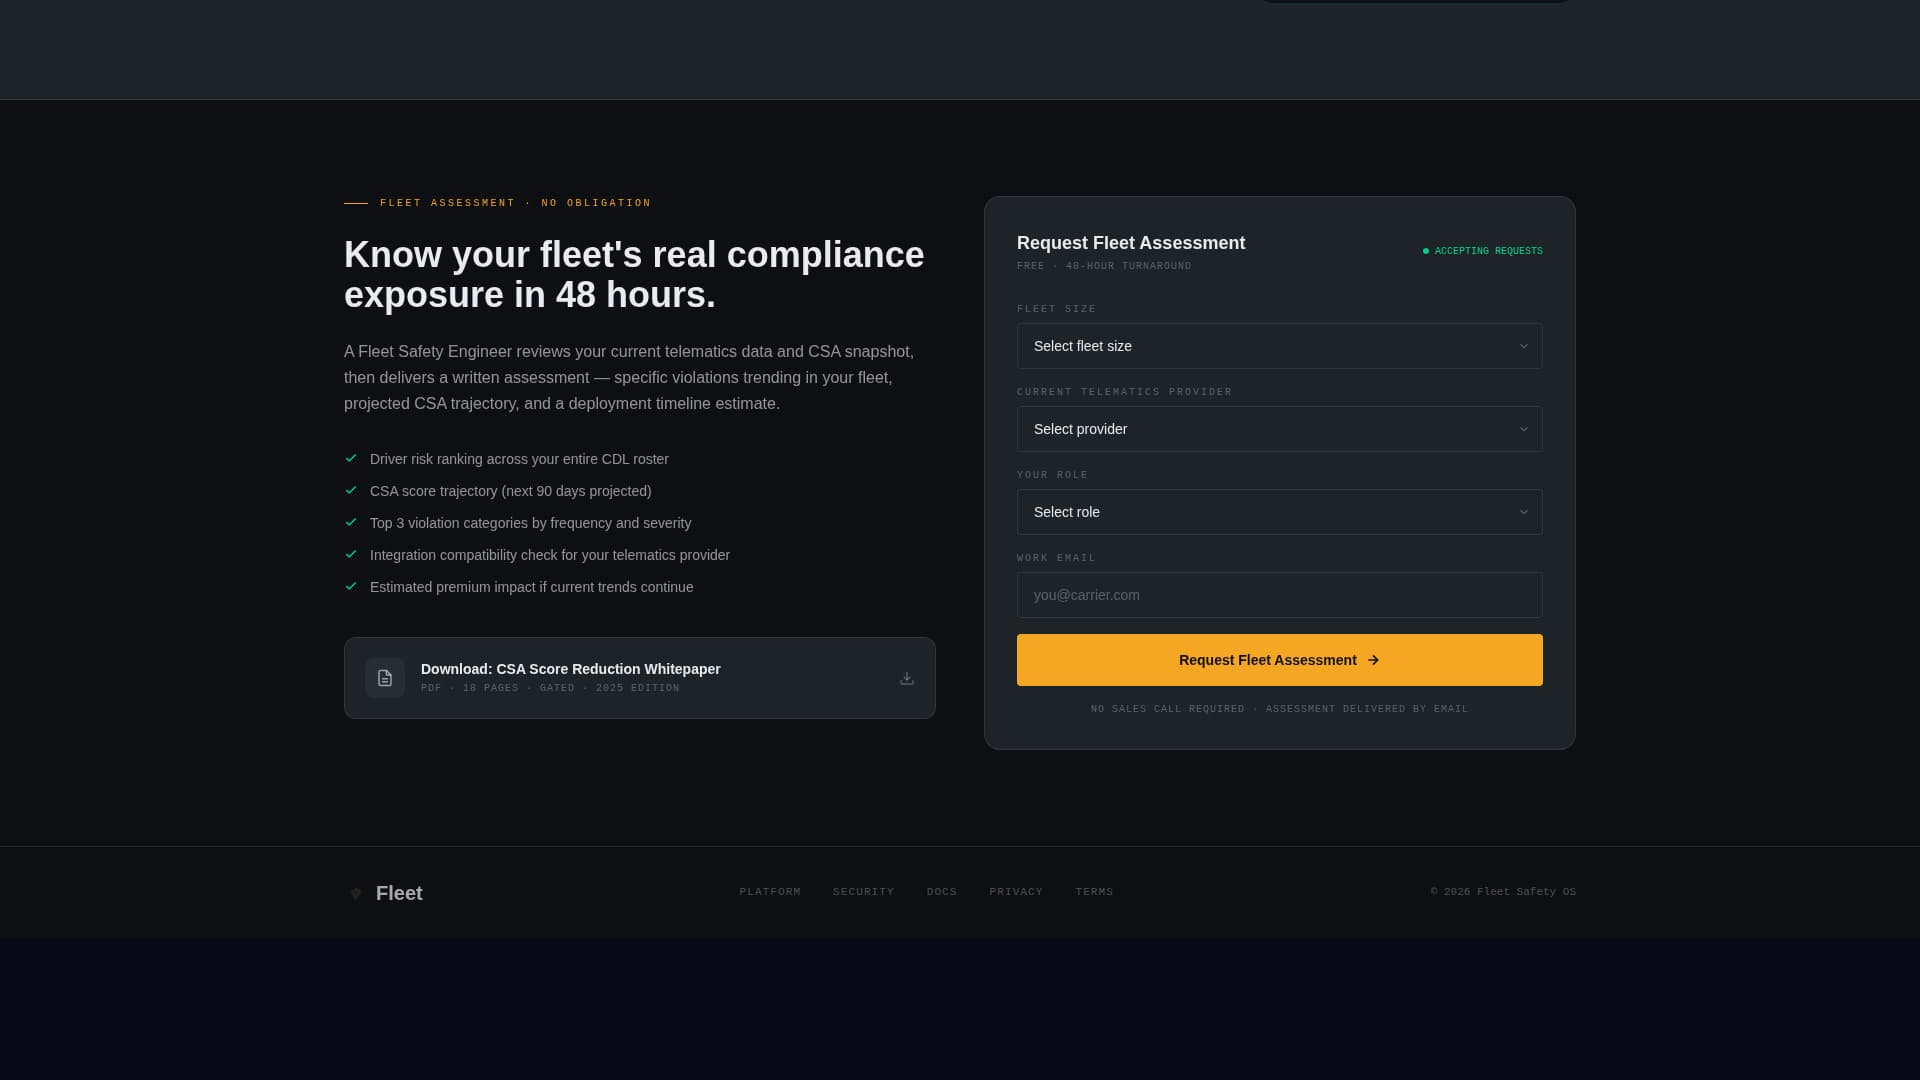Click the whitepaper document icon
The width and height of the screenshot is (1920, 1080).
(385, 678)
